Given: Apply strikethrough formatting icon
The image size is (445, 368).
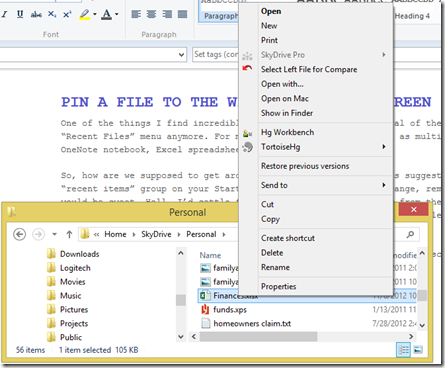Looking at the screenshot, I should [36, 14].
